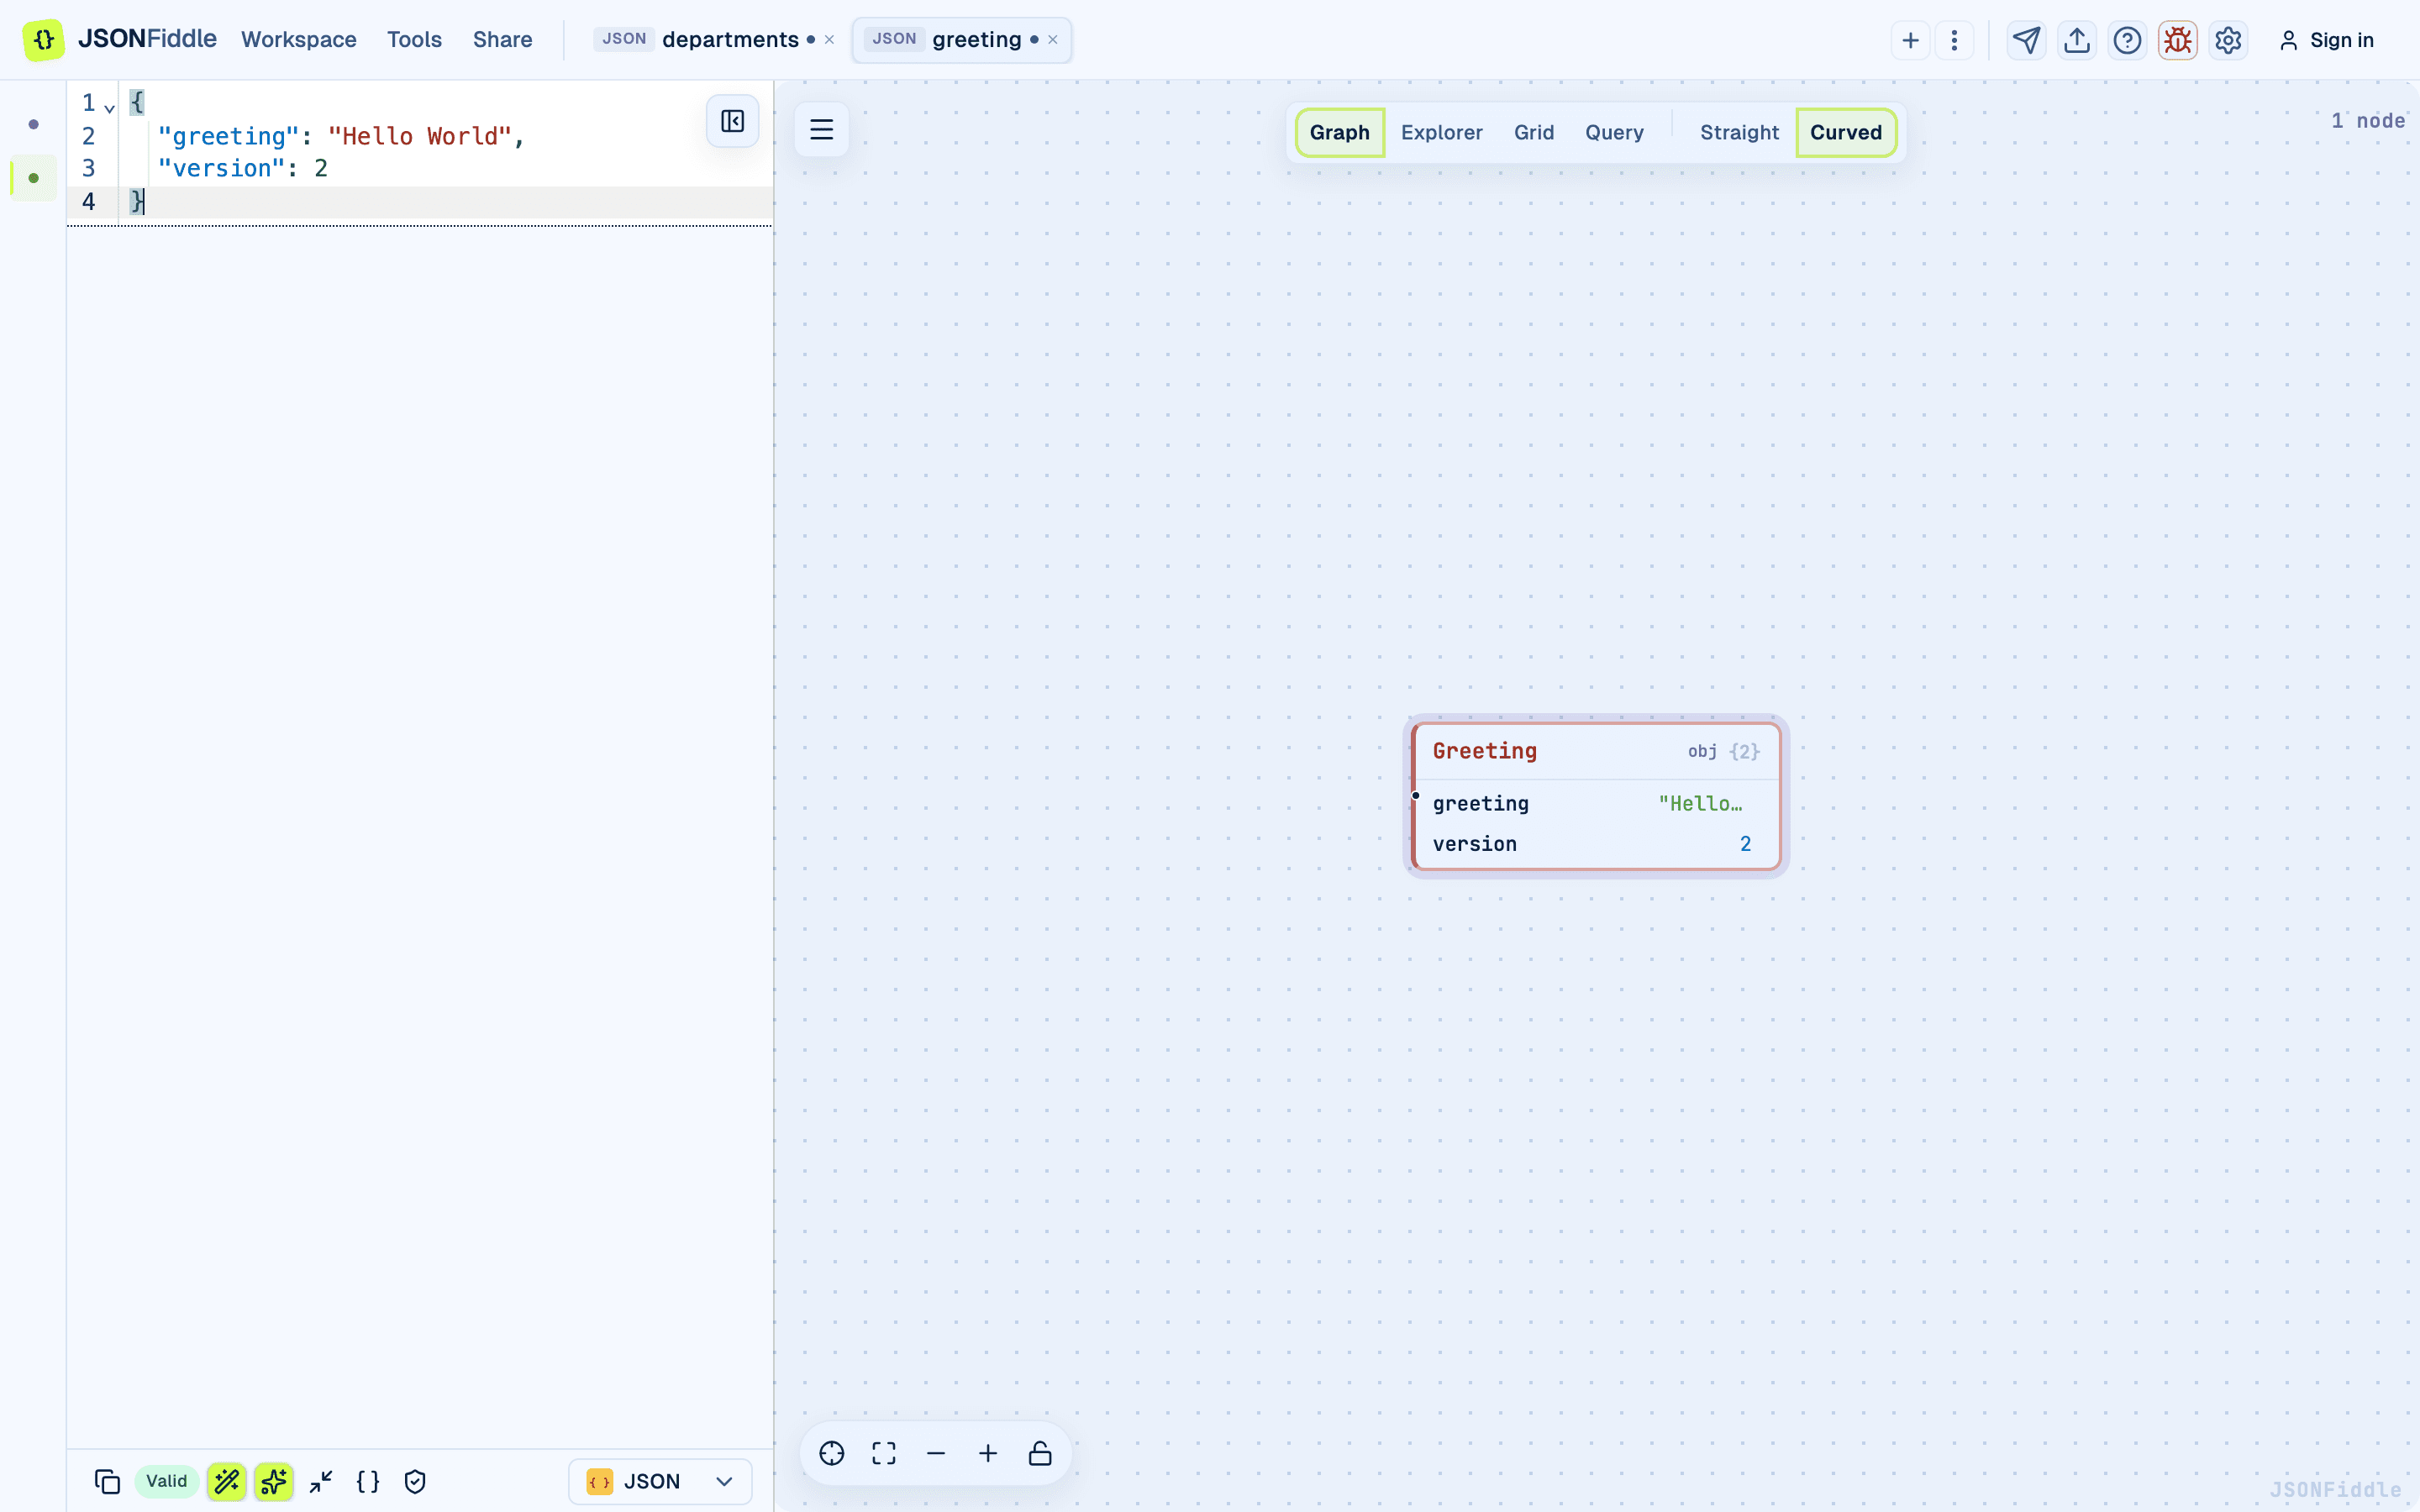2420x1512 pixels.
Task: Click the shield validate icon
Action: click(x=415, y=1481)
